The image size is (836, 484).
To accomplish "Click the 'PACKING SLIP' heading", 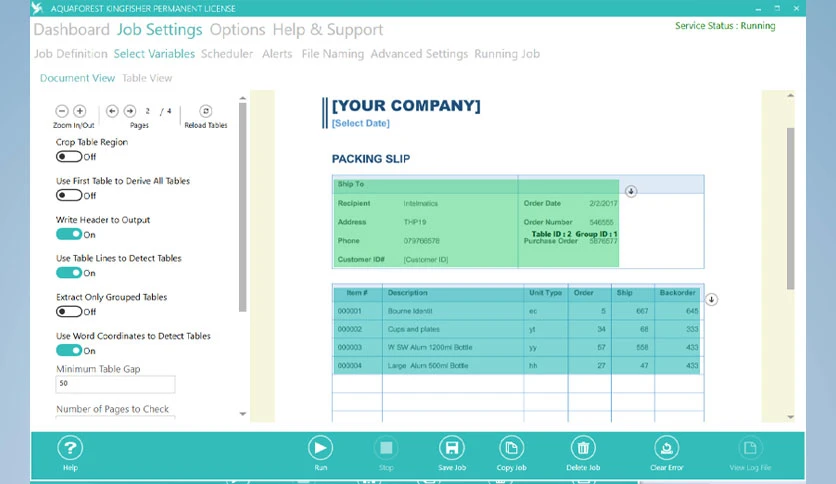I will (x=371, y=159).
